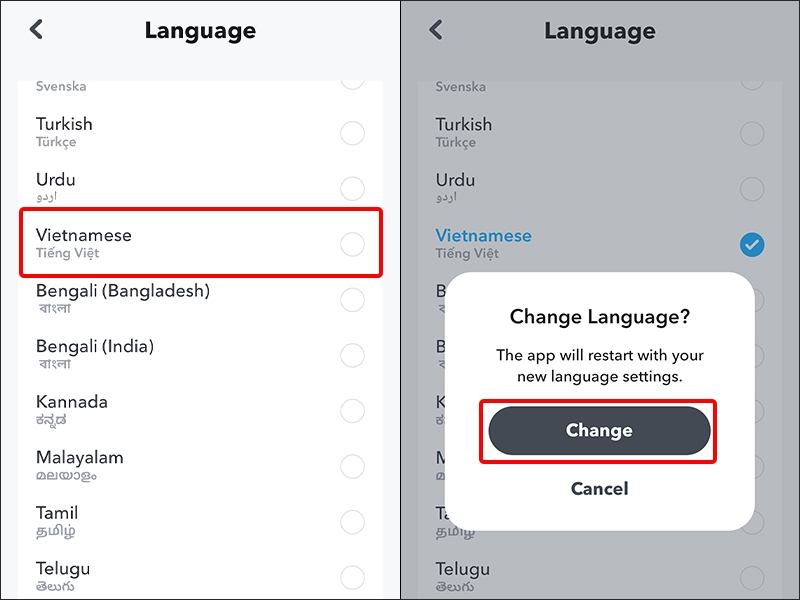Click the Change Language dialog title
Screen dimensions: 800x600
[x=598, y=317]
